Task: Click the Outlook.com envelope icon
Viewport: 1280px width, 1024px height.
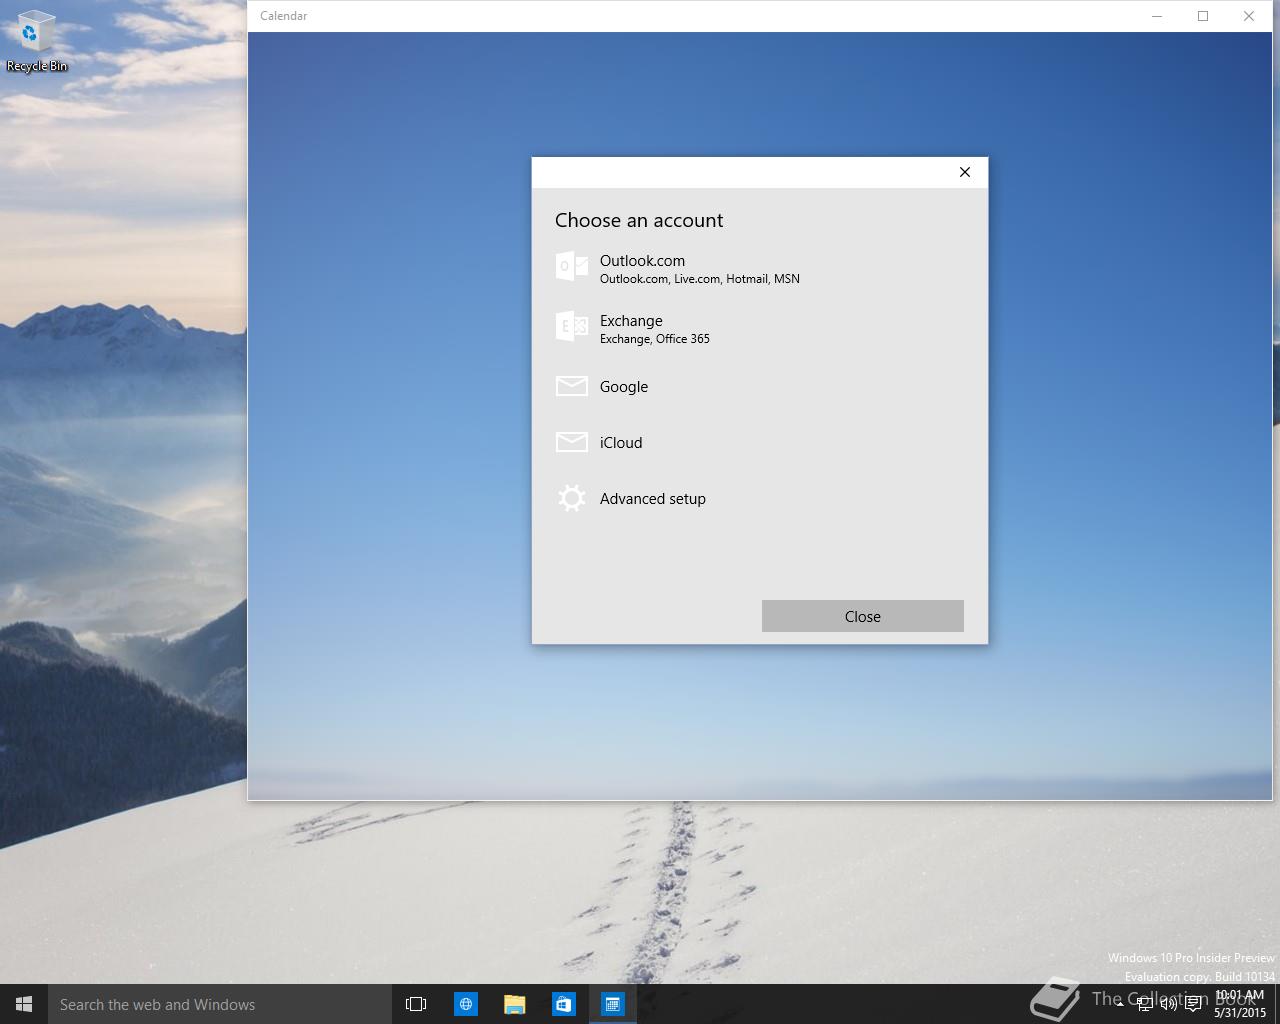Action: tap(572, 266)
